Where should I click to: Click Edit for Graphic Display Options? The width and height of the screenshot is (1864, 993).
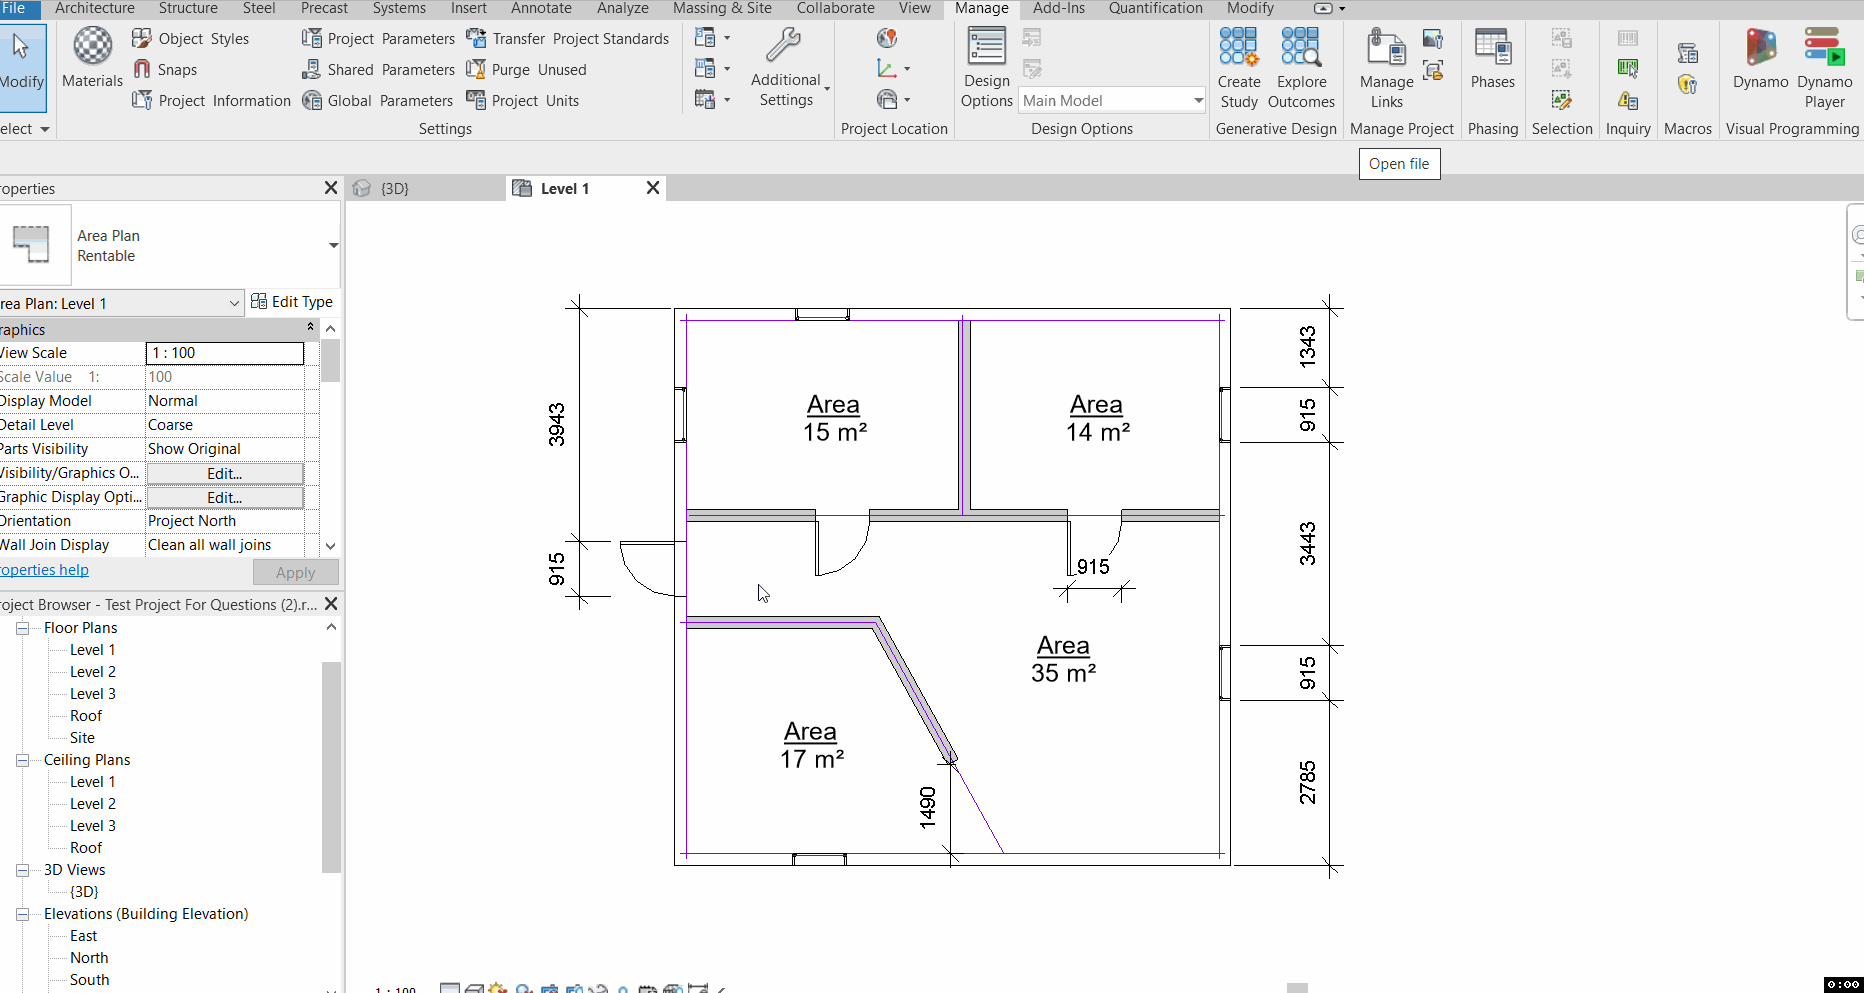[x=225, y=498]
